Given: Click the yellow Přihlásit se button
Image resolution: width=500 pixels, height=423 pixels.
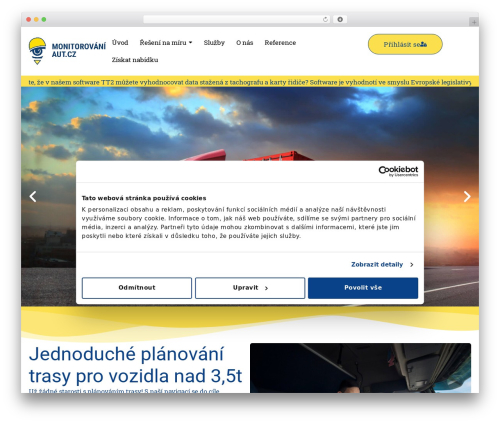Looking at the screenshot, I should [x=405, y=44].
